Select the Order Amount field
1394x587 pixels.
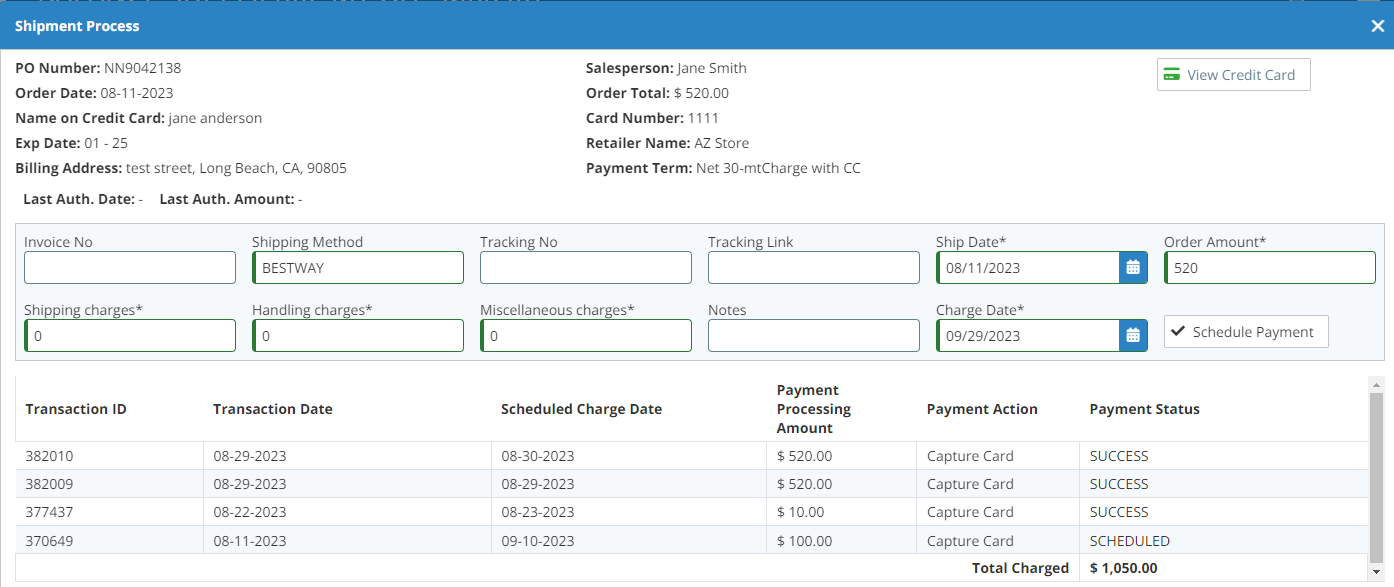coord(1270,267)
